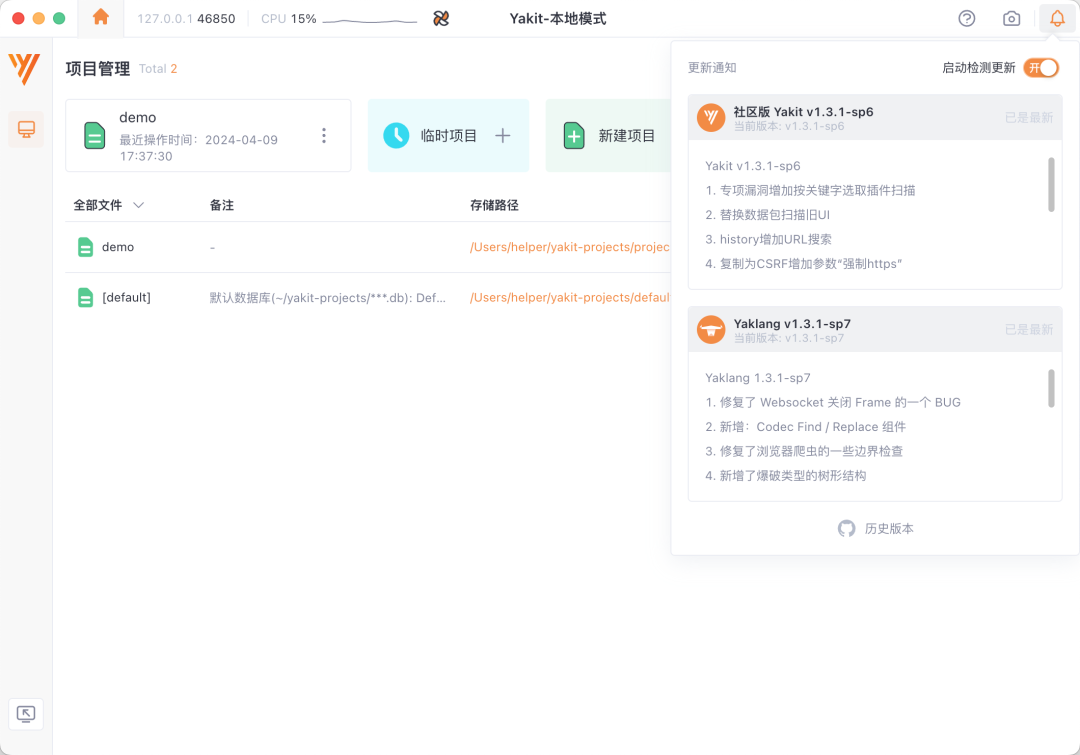The image size is (1080, 755).
Task: Click the 默认数据库 remark cell
Action: point(327,298)
